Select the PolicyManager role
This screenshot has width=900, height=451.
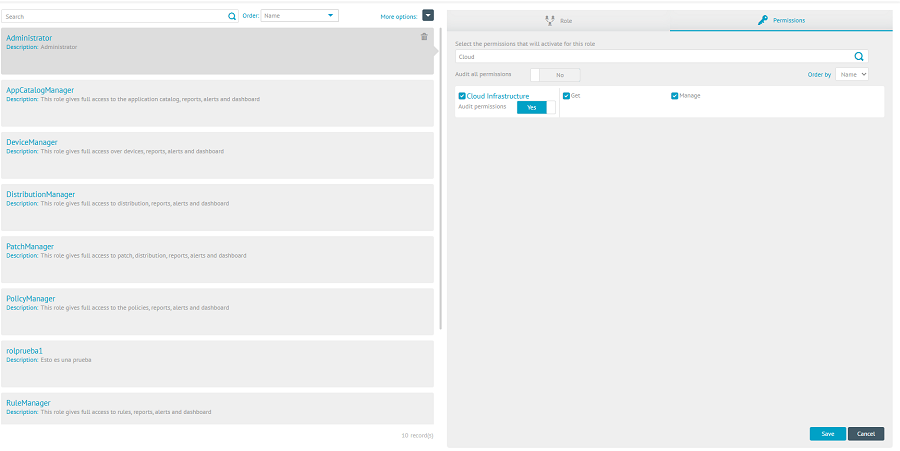[218, 312]
